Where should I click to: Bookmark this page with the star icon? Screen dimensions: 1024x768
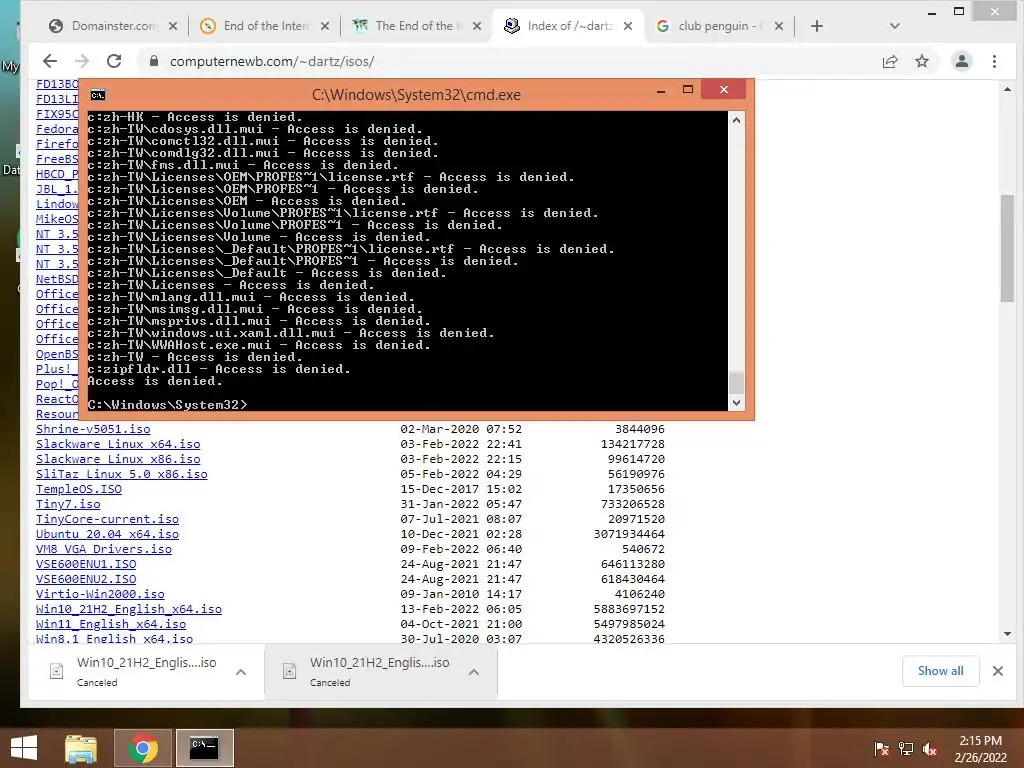tap(921, 61)
